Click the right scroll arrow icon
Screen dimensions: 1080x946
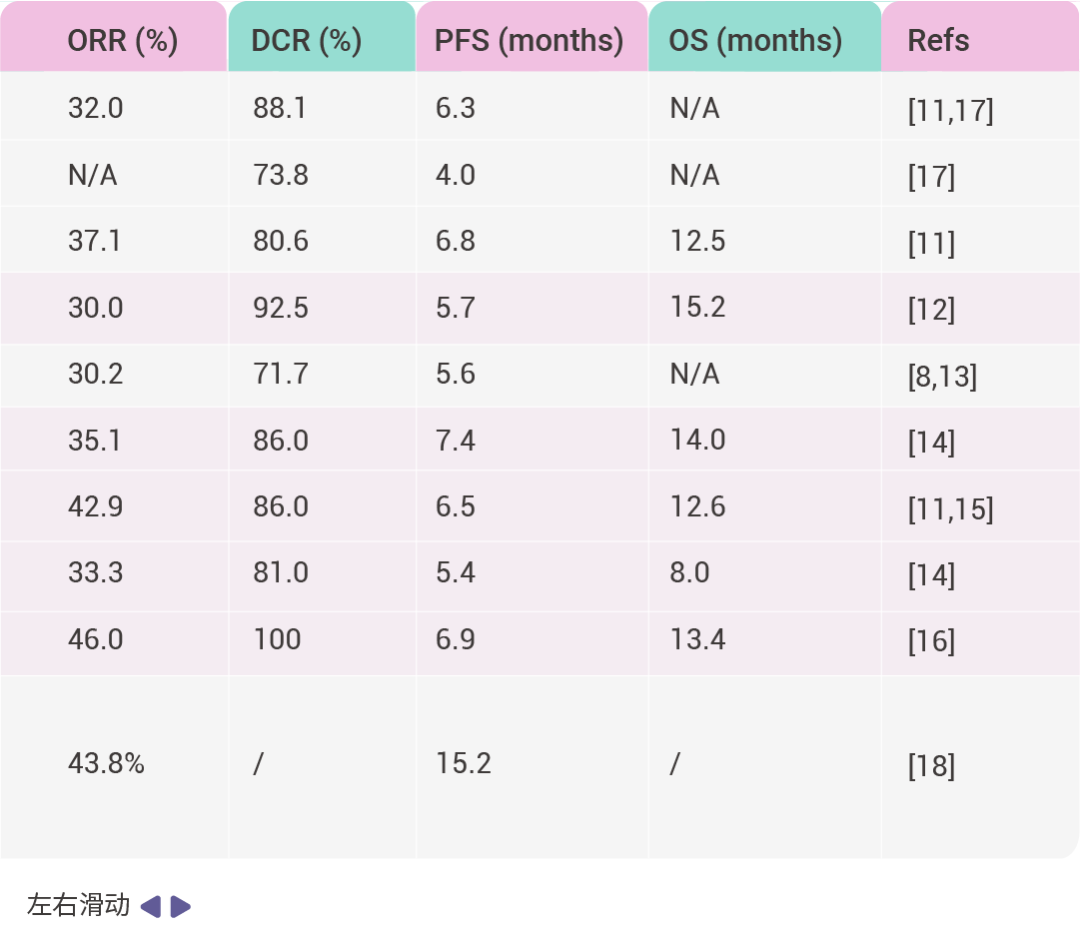click(x=181, y=907)
